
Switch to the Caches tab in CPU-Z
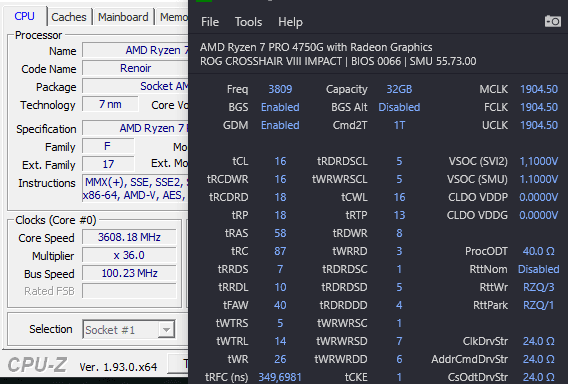click(69, 17)
